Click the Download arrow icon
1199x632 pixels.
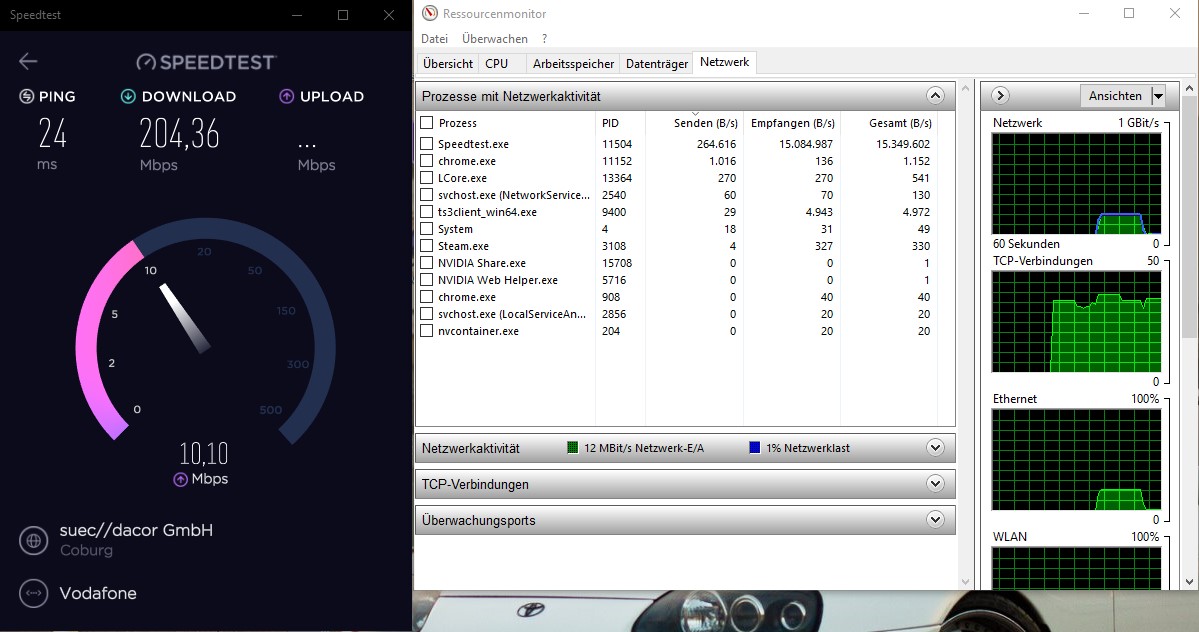pos(128,96)
